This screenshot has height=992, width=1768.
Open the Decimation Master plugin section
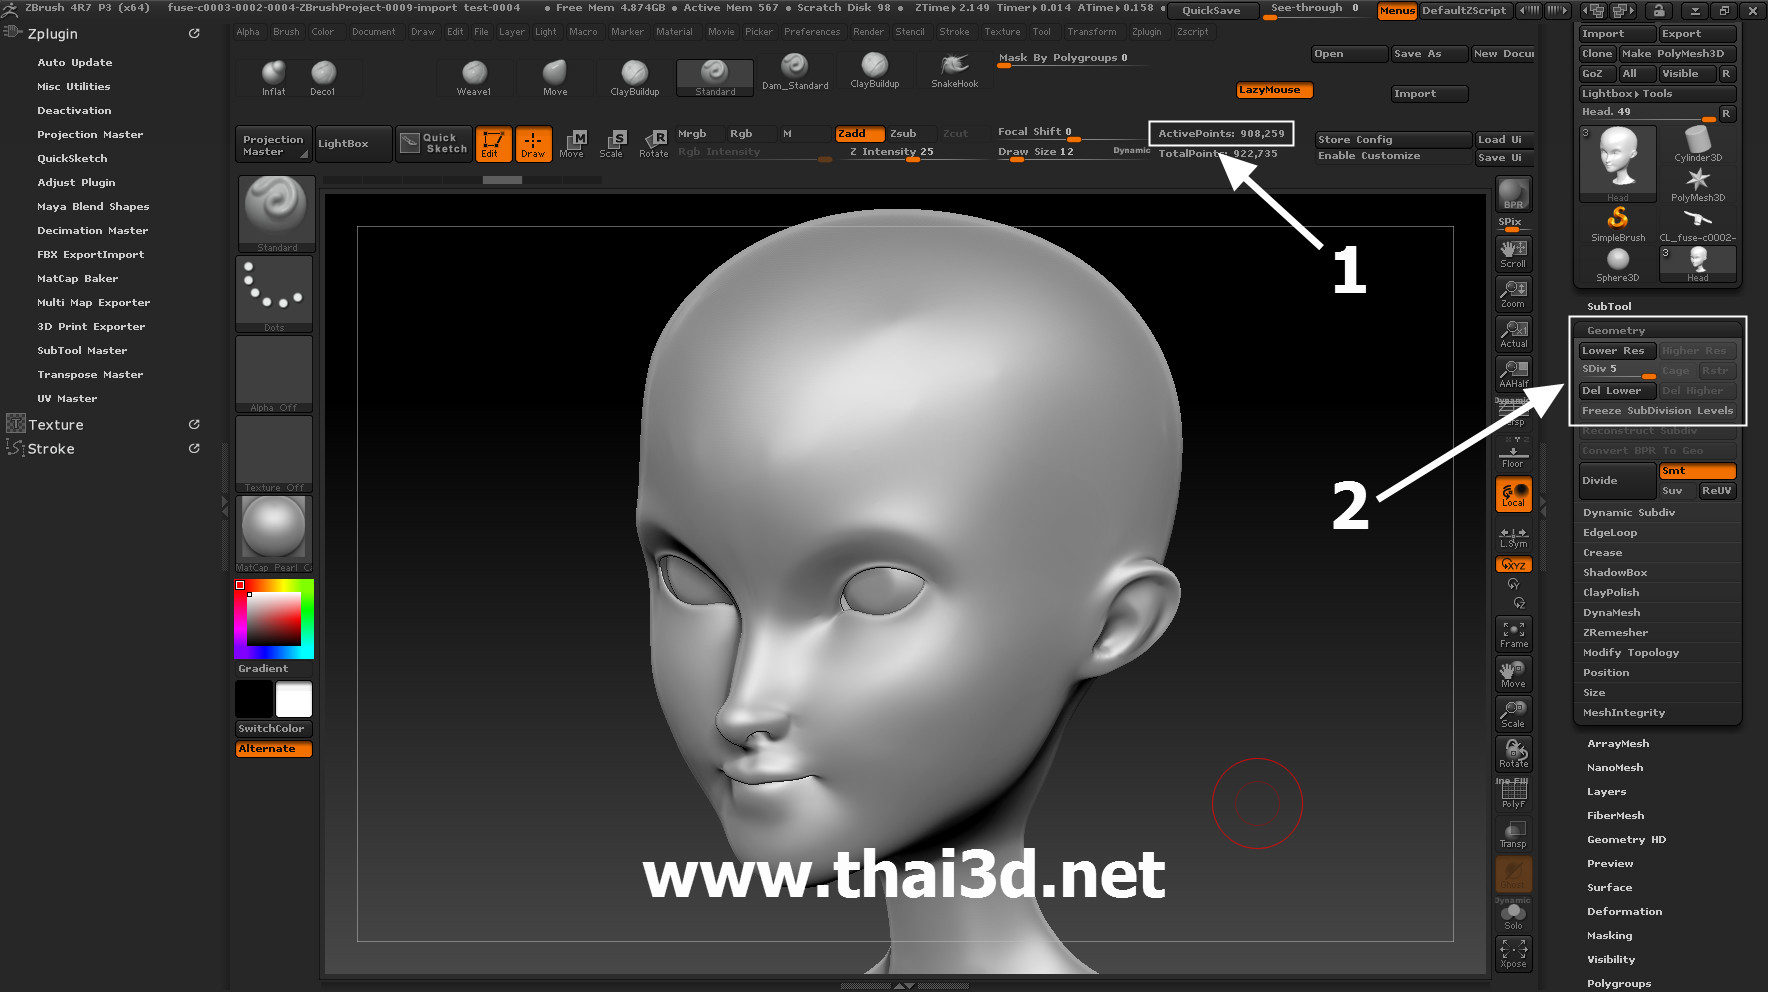[92, 231]
